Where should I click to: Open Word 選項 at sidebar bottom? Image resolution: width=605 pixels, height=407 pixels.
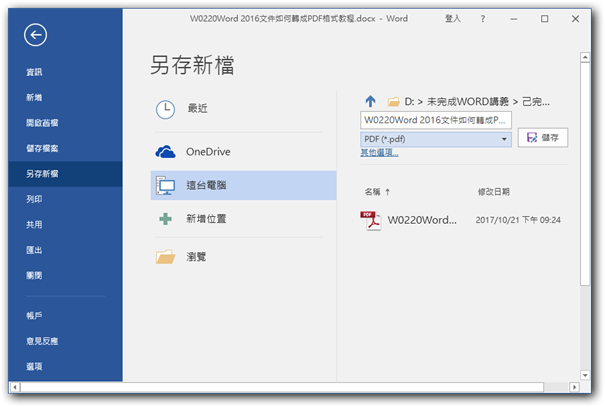(34, 366)
